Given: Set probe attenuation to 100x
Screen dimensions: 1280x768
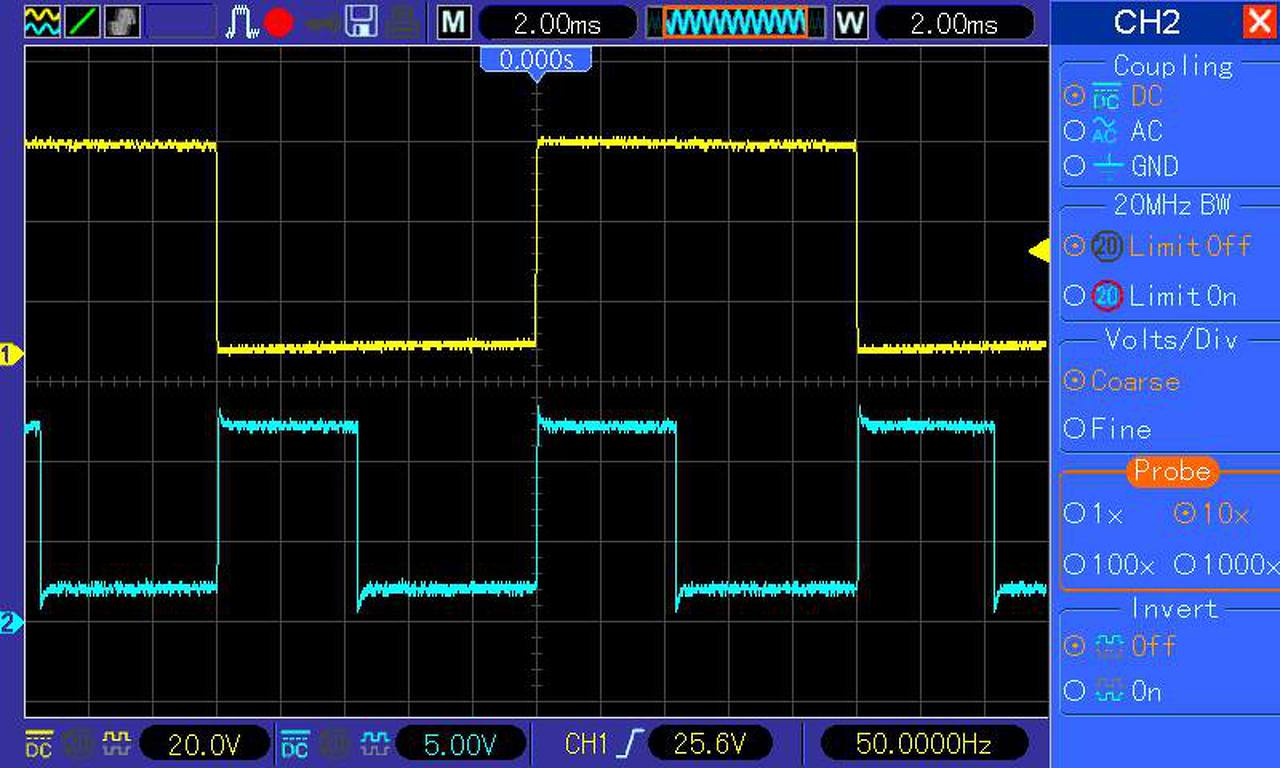Looking at the screenshot, I should [x=1110, y=565].
